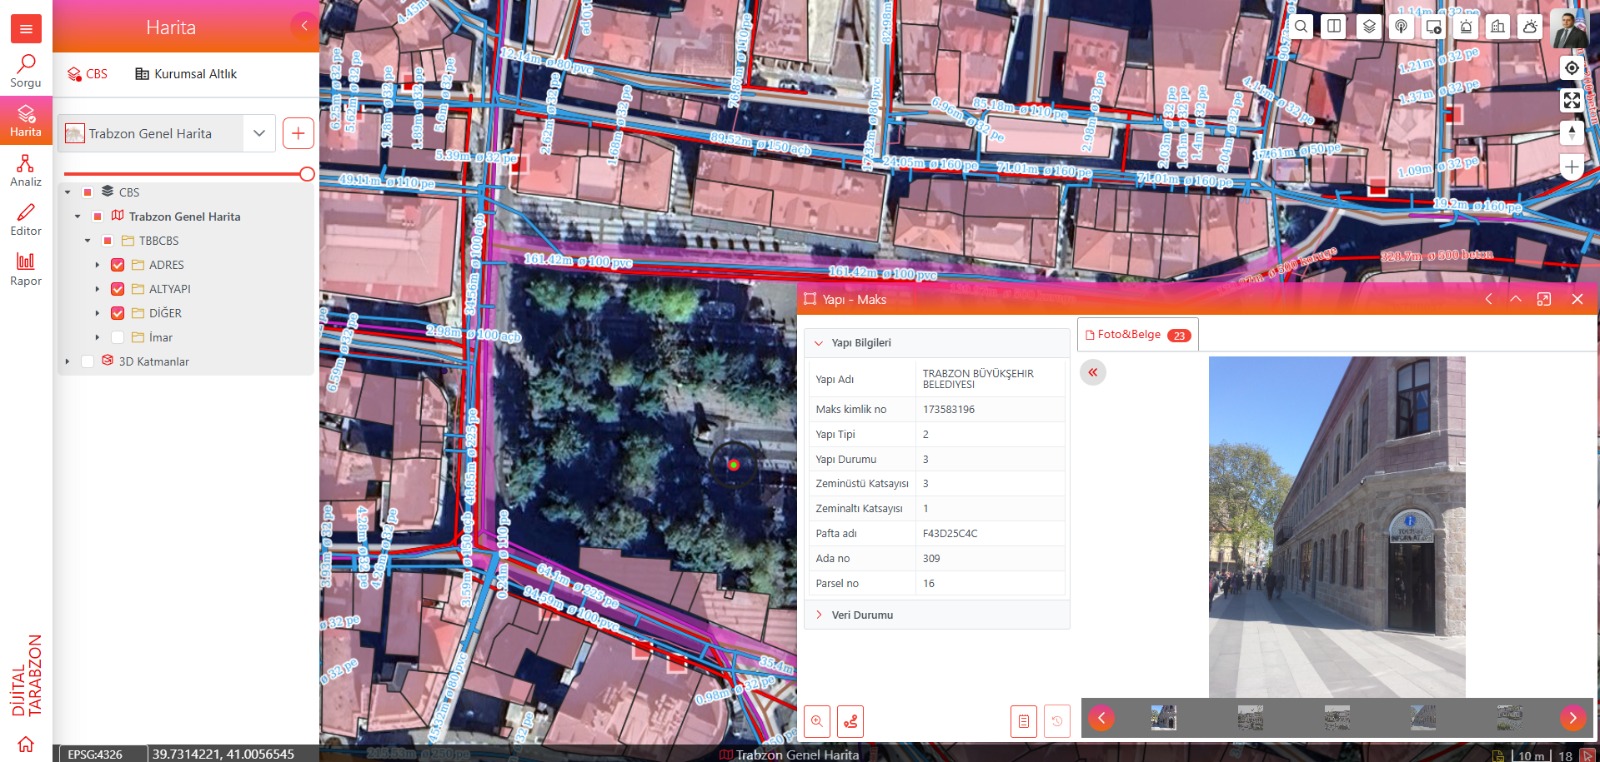
Task: Locate my position on the map
Action: click(x=1572, y=68)
